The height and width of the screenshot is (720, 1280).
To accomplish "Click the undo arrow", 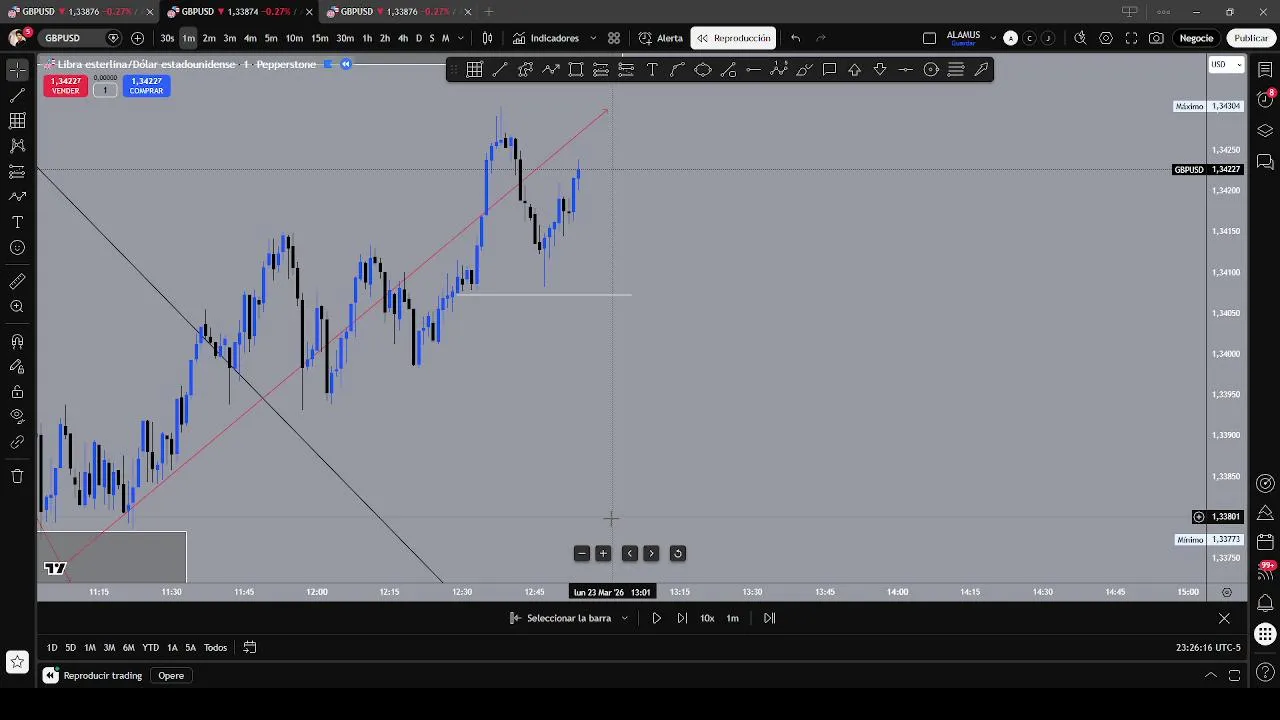I will coord(796,38).
